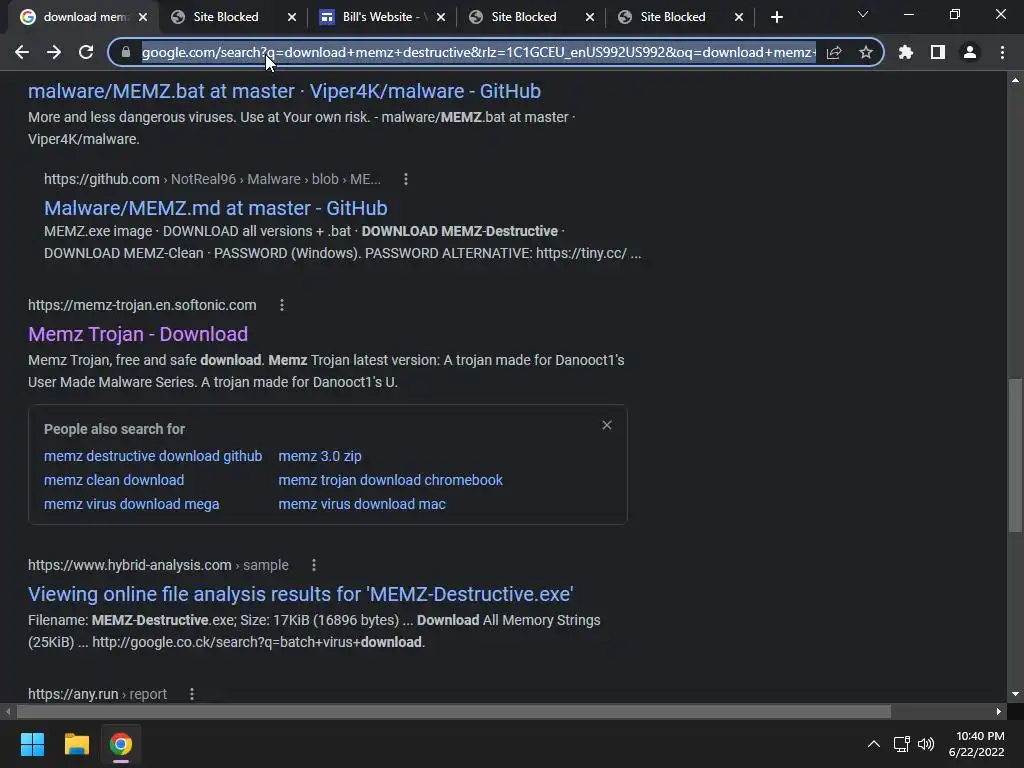Screen dimensions: 1024x768
Task: Open Chrome three-dot main menu
Action: point(1002,52)
